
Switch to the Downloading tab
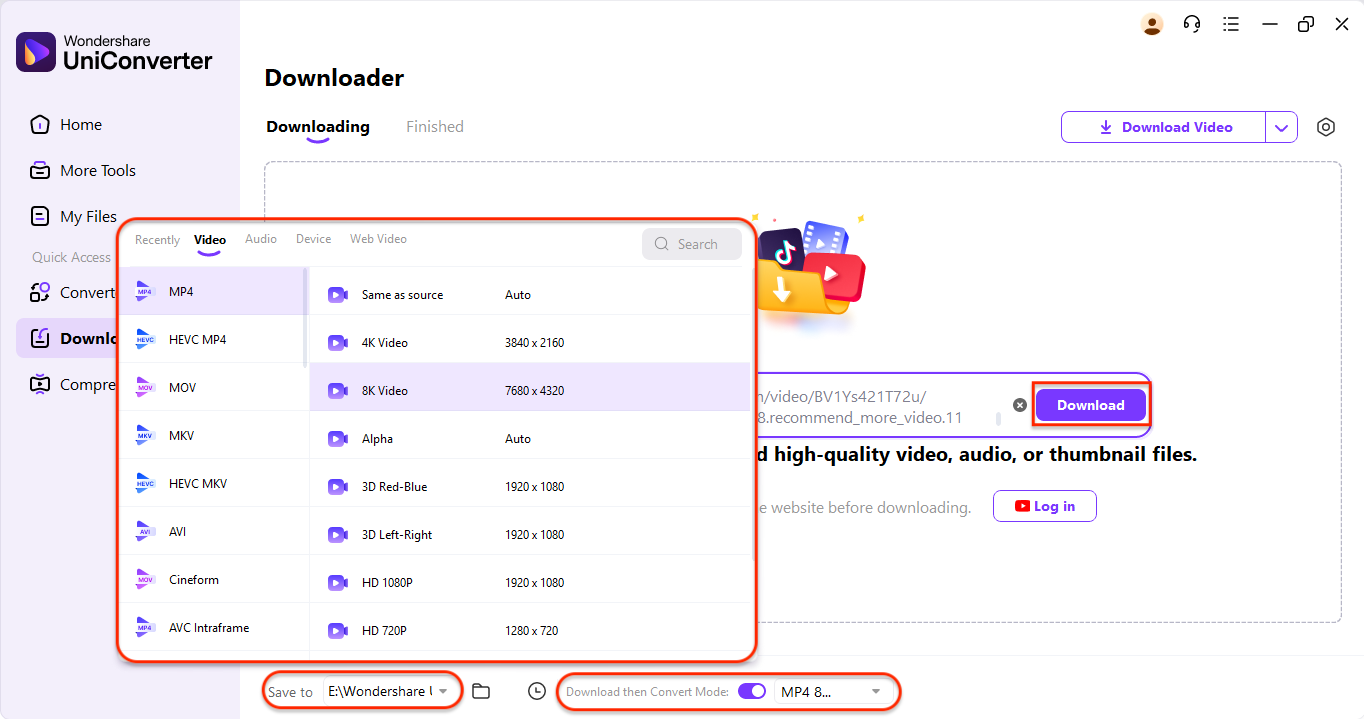tap(318, 127)
